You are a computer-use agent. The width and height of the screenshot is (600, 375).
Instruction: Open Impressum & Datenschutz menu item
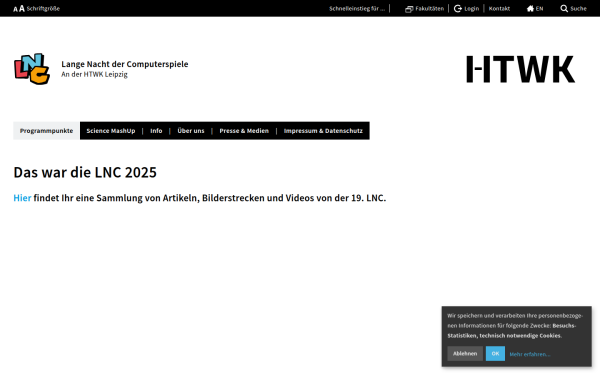coord(323,130)
